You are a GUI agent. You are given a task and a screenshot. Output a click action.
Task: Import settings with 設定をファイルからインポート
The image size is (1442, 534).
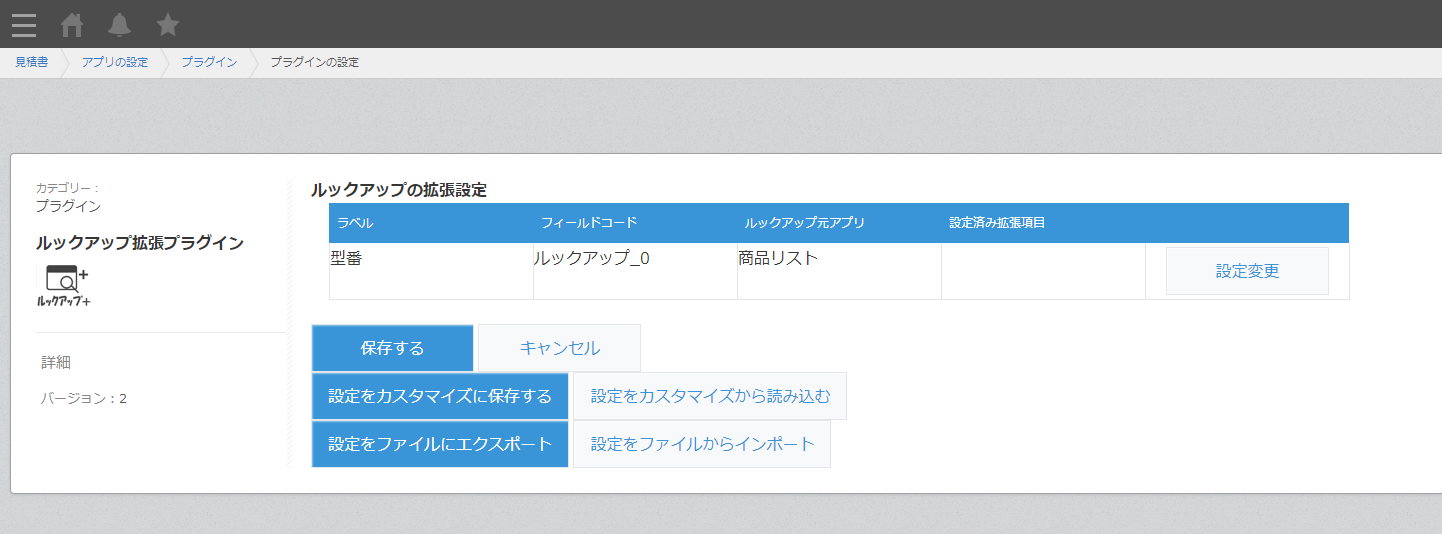tap(702, 444)
